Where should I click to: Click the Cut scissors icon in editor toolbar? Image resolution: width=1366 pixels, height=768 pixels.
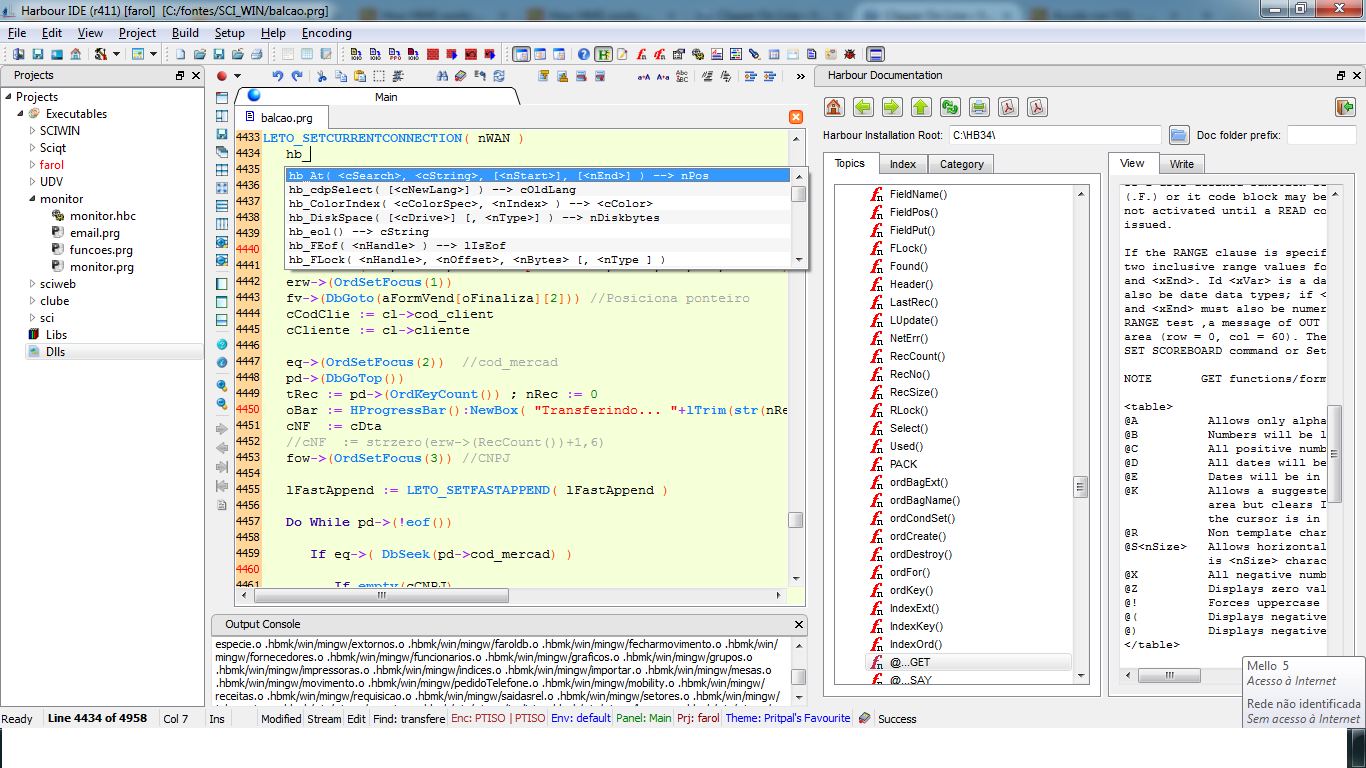(x=322, y=76)
